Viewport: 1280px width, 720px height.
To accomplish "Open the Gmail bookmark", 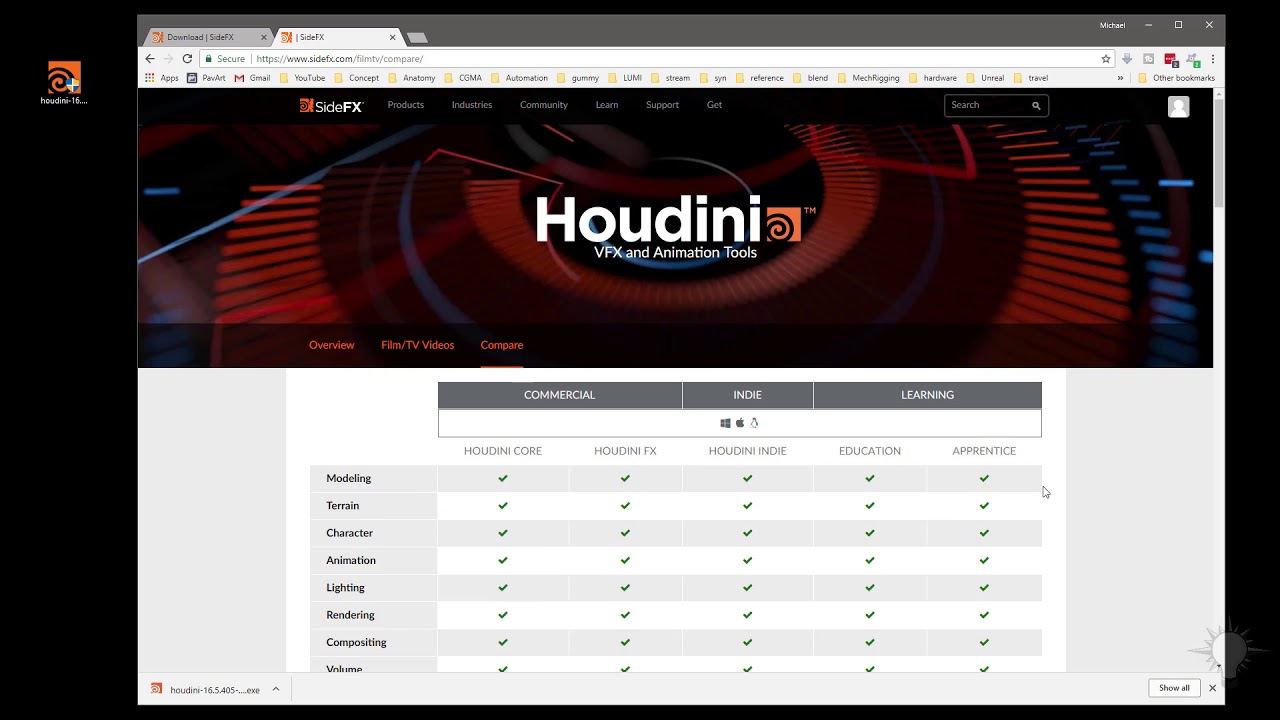I will [252, 78].
